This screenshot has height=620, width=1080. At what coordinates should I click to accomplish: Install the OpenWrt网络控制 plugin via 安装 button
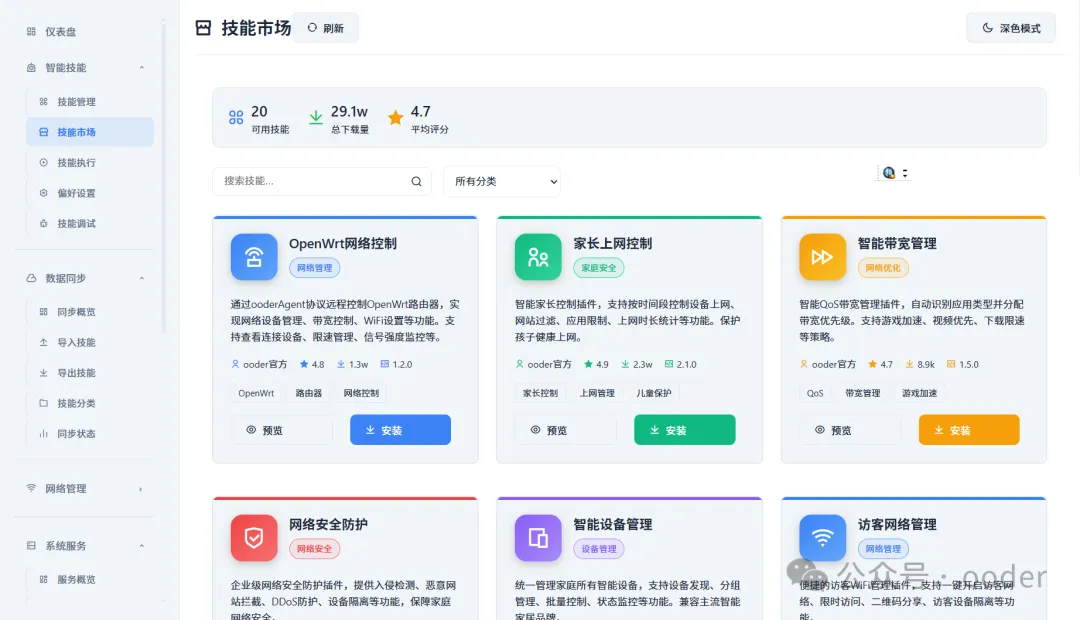(400, 429)
